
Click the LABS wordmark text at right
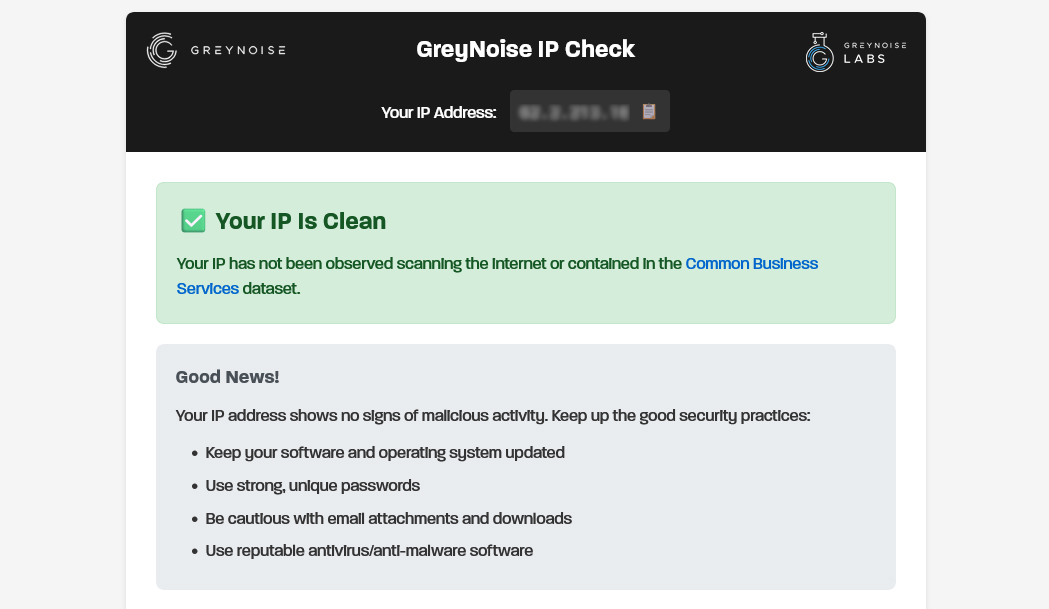pos(864,59)
